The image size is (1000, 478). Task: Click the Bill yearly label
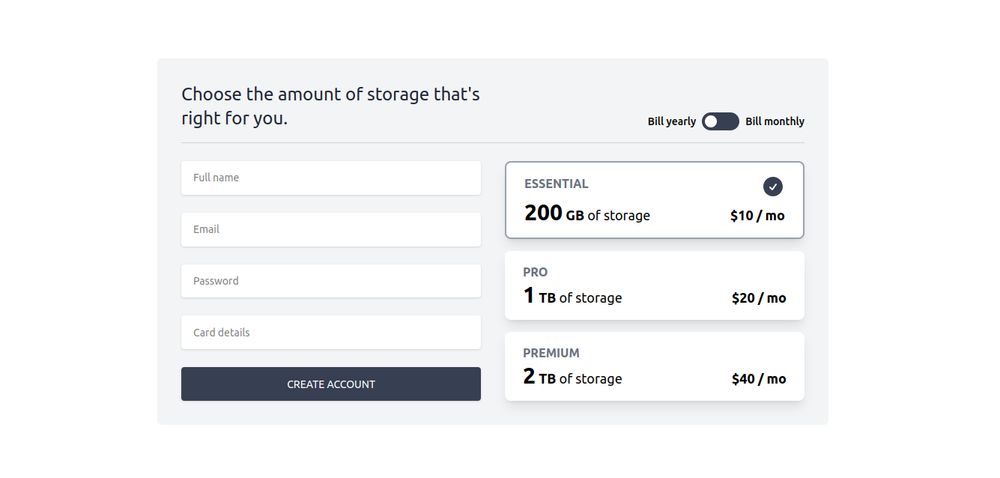[x=672, y=122]
